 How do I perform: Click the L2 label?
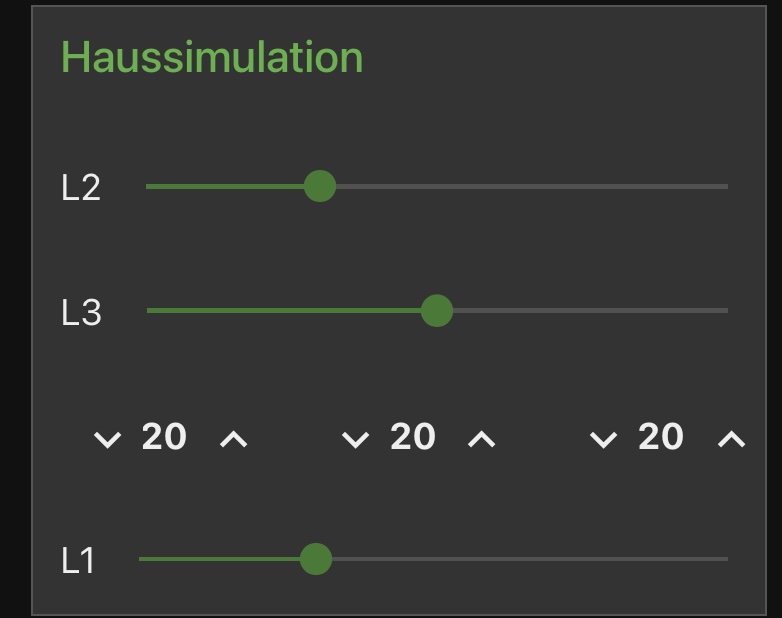click(81, 188)
